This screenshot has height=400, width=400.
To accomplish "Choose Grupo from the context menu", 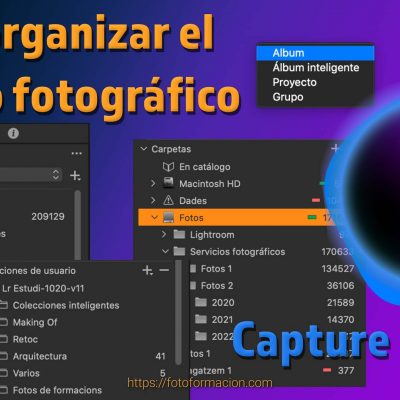I will pyautogui.click(x=315, y=97).
